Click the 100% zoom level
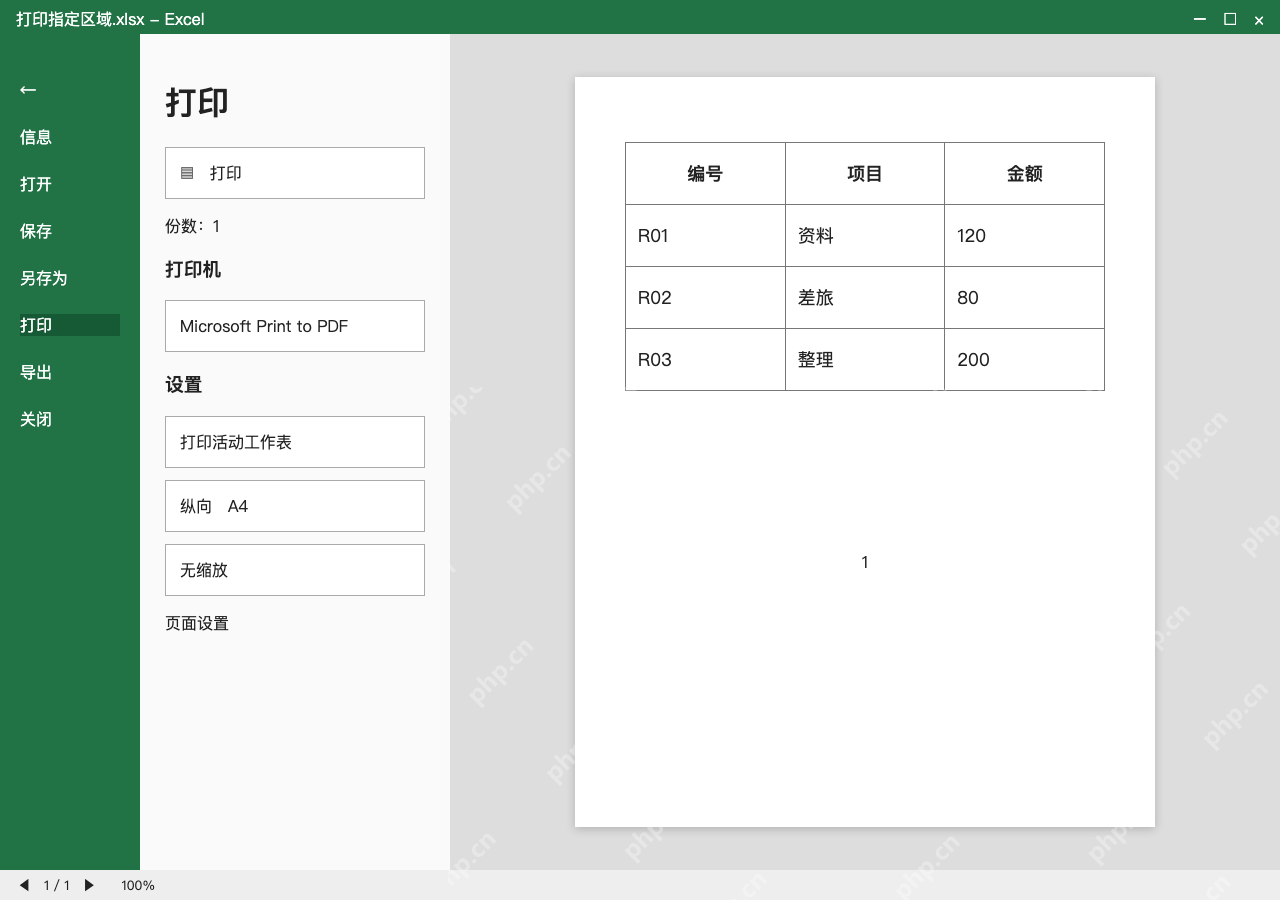This screenshot has width=1280, height=900. (x=138, y=885)
